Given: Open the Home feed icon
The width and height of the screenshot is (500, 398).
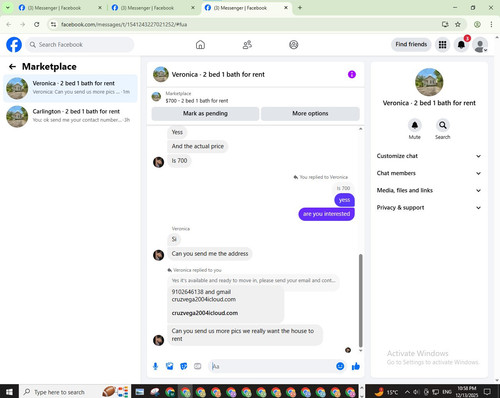Looking at the screenshot, I should click(200, 45).
